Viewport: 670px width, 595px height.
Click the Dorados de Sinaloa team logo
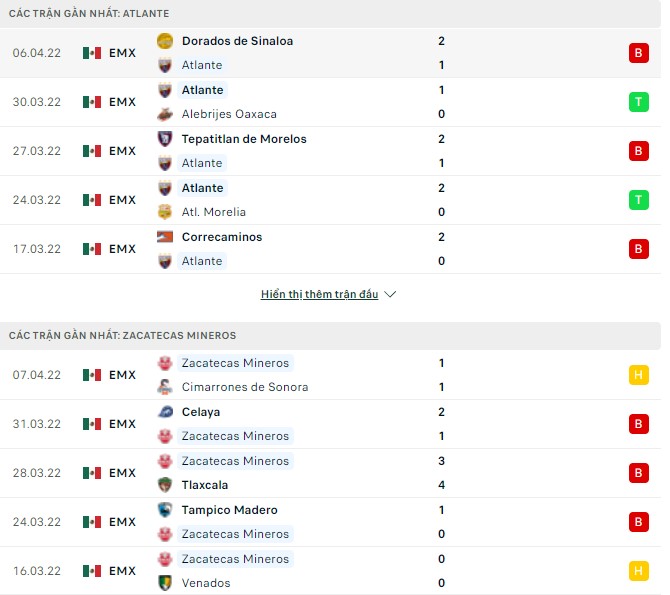point(165,41)
